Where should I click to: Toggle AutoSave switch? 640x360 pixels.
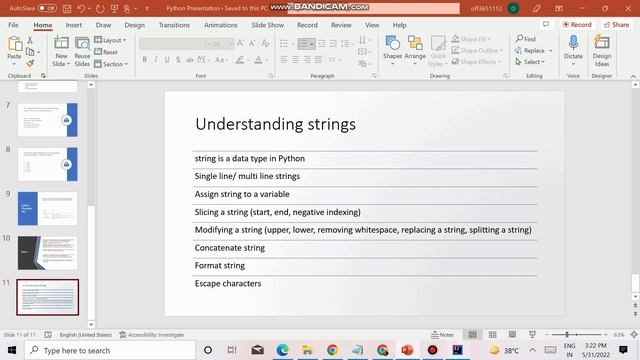click(47, 8)
